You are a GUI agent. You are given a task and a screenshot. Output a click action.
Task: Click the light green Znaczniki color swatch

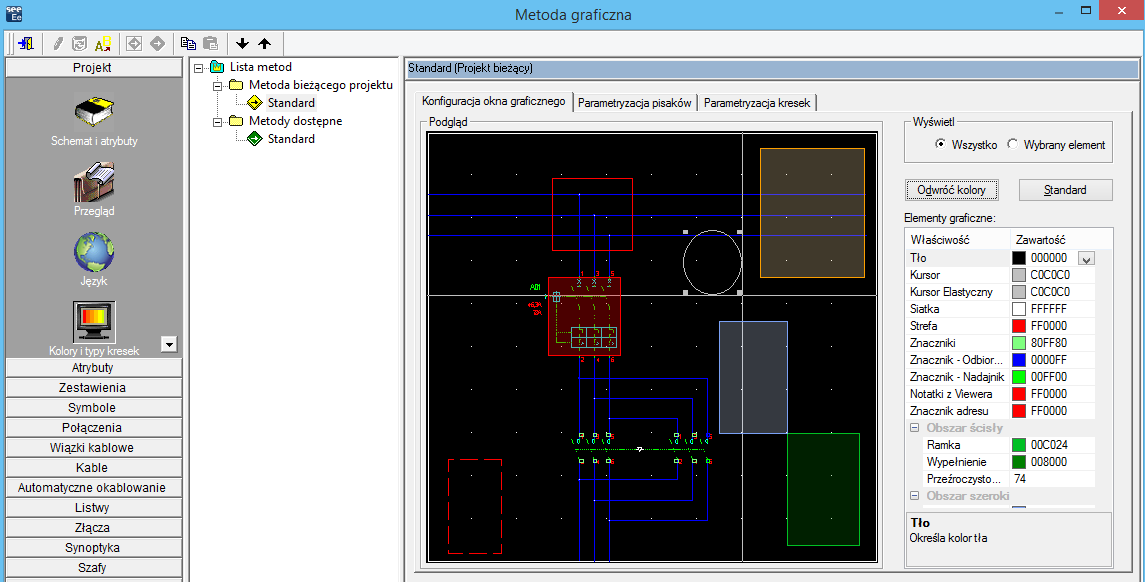tap(1019, 343)
